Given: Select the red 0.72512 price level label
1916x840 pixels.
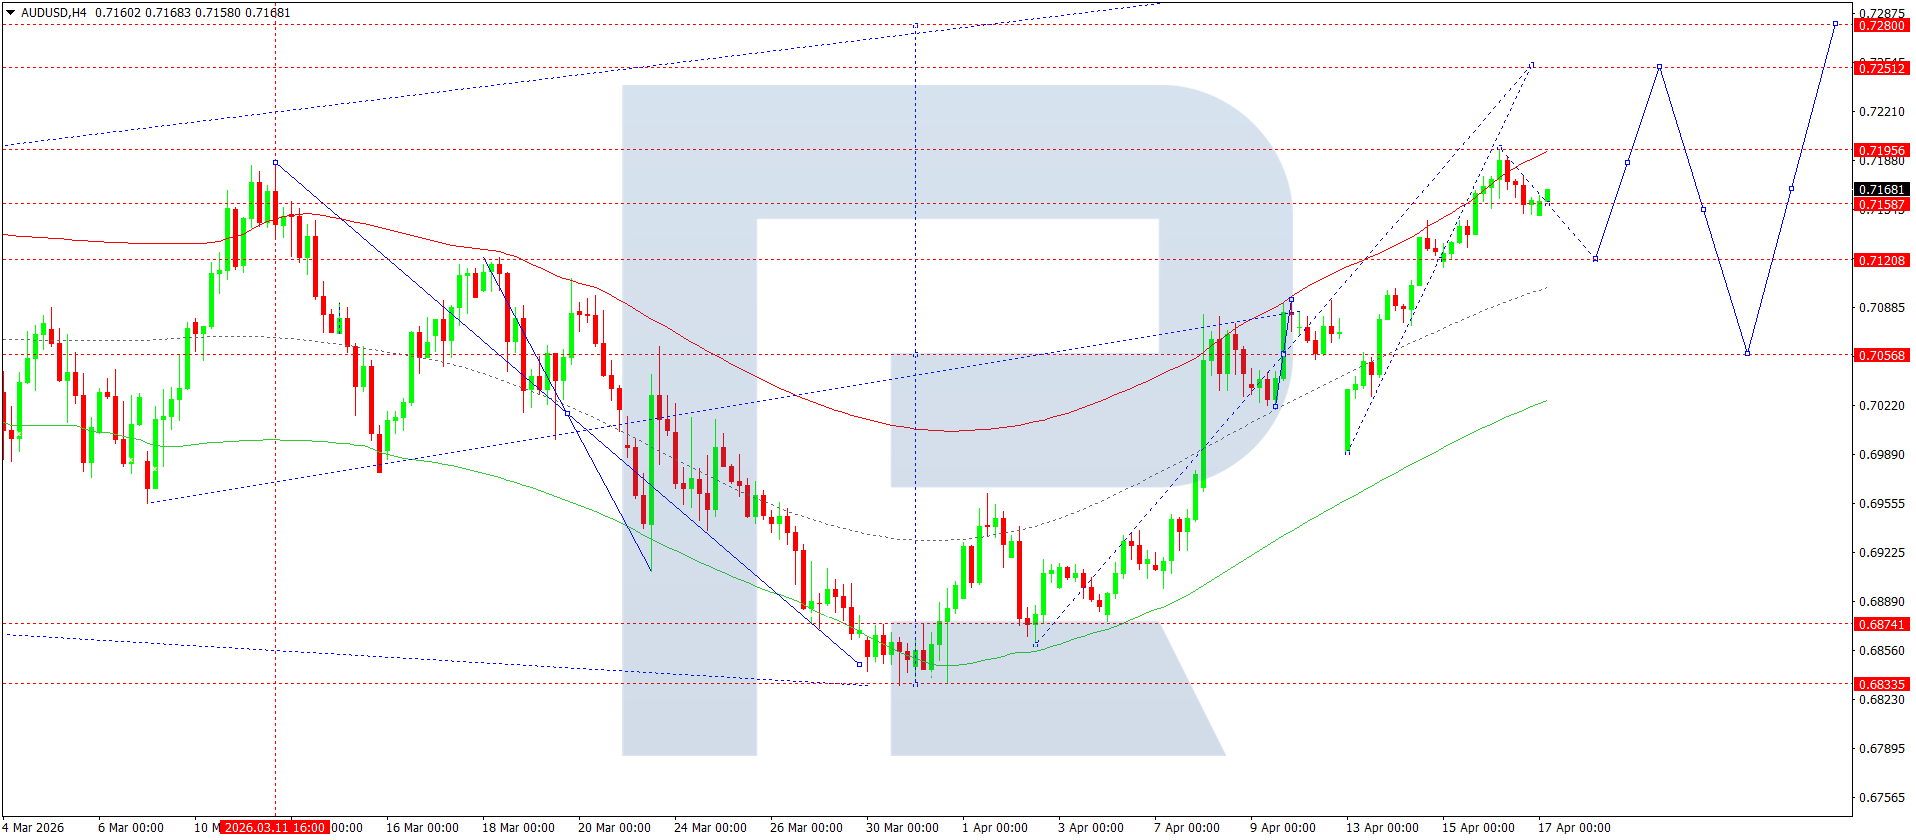Looking at the screenshot, I should click(x=1881, y=68).
